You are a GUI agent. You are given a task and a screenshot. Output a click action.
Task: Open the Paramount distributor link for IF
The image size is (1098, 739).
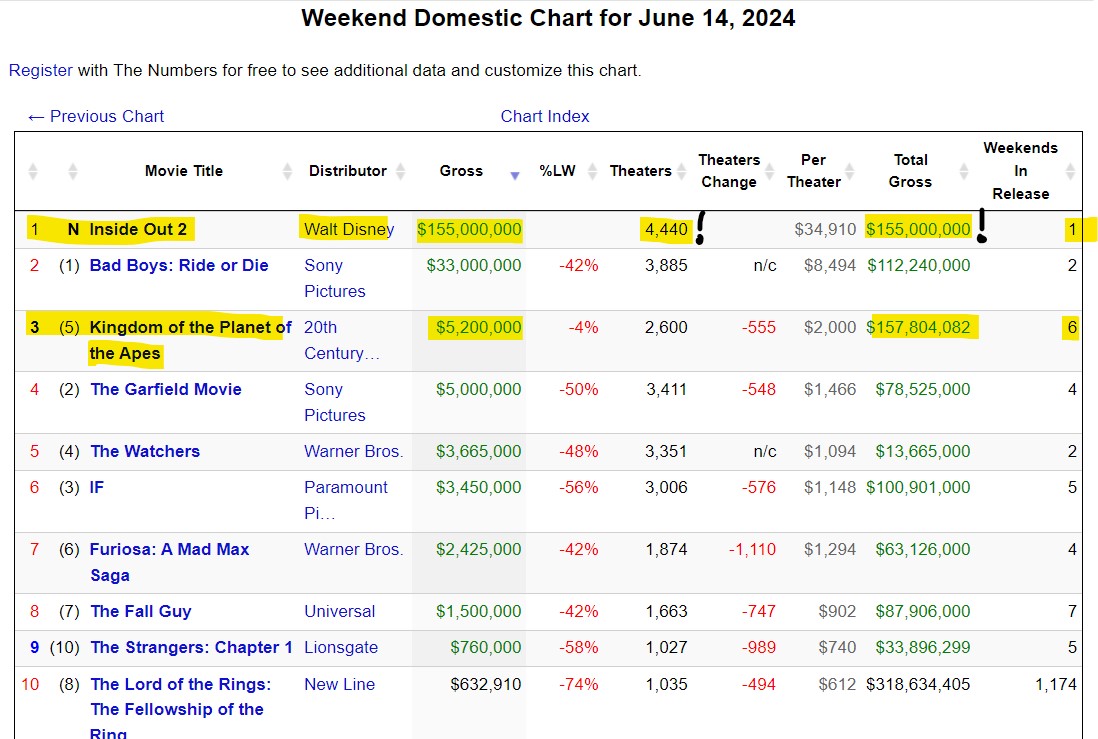pos(346,487)
